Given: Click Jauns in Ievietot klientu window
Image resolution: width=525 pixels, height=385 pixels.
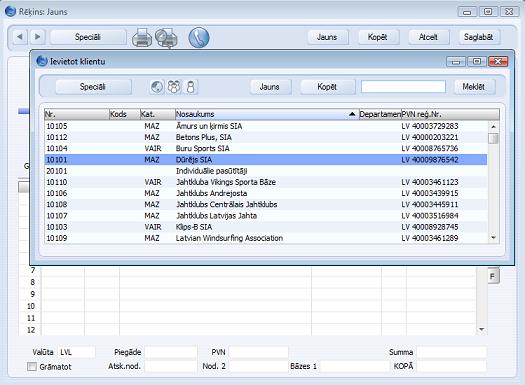Looking at the screenshot, I should pos(270,87).
